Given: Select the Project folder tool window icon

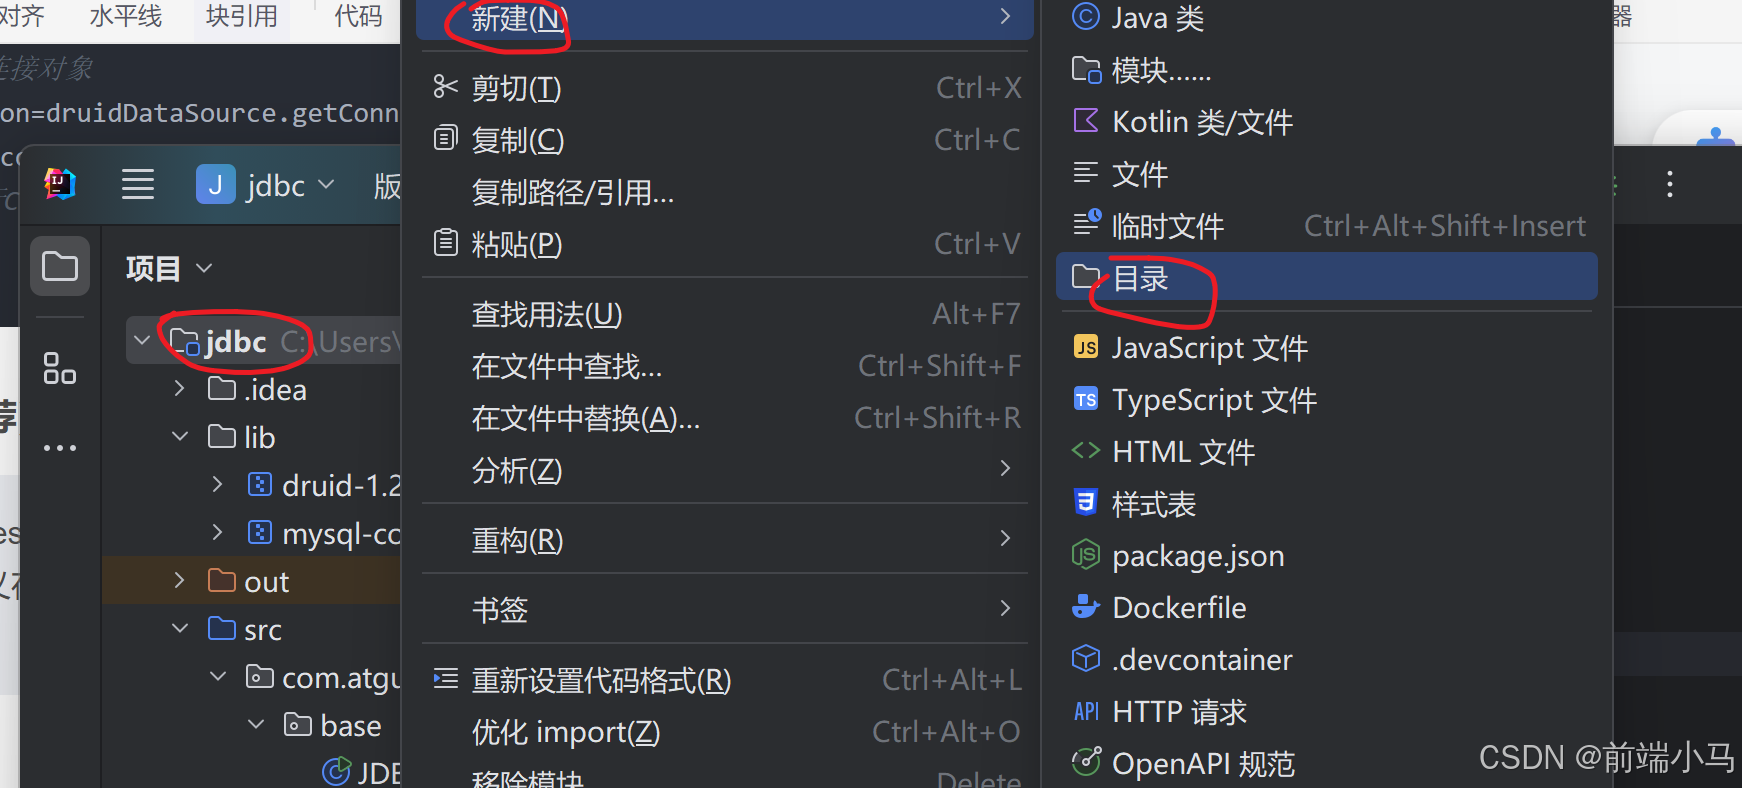Looking at the screenshot, I should (60, 266).
